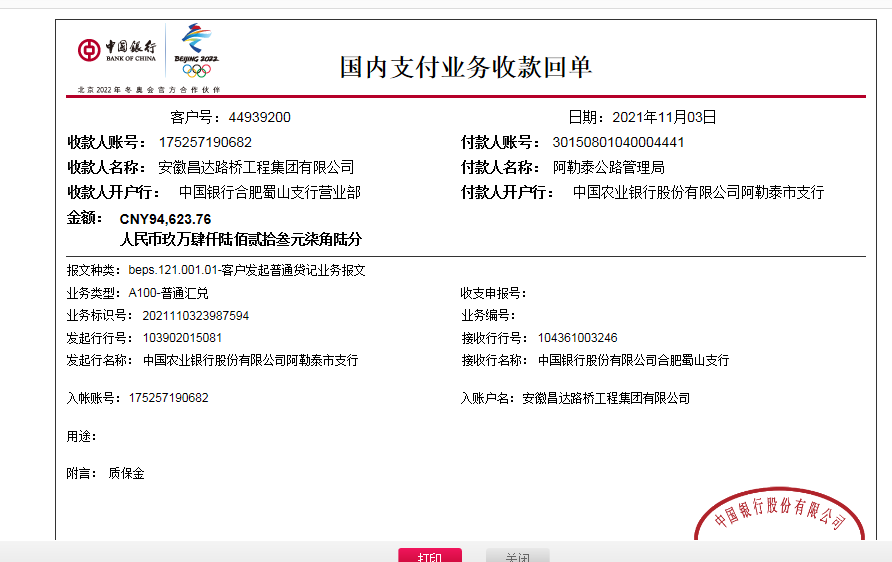Click the business ID 2021110323987594
Image resolution: width=892 pixels, height=562 pixels.
tap(189, 315)
